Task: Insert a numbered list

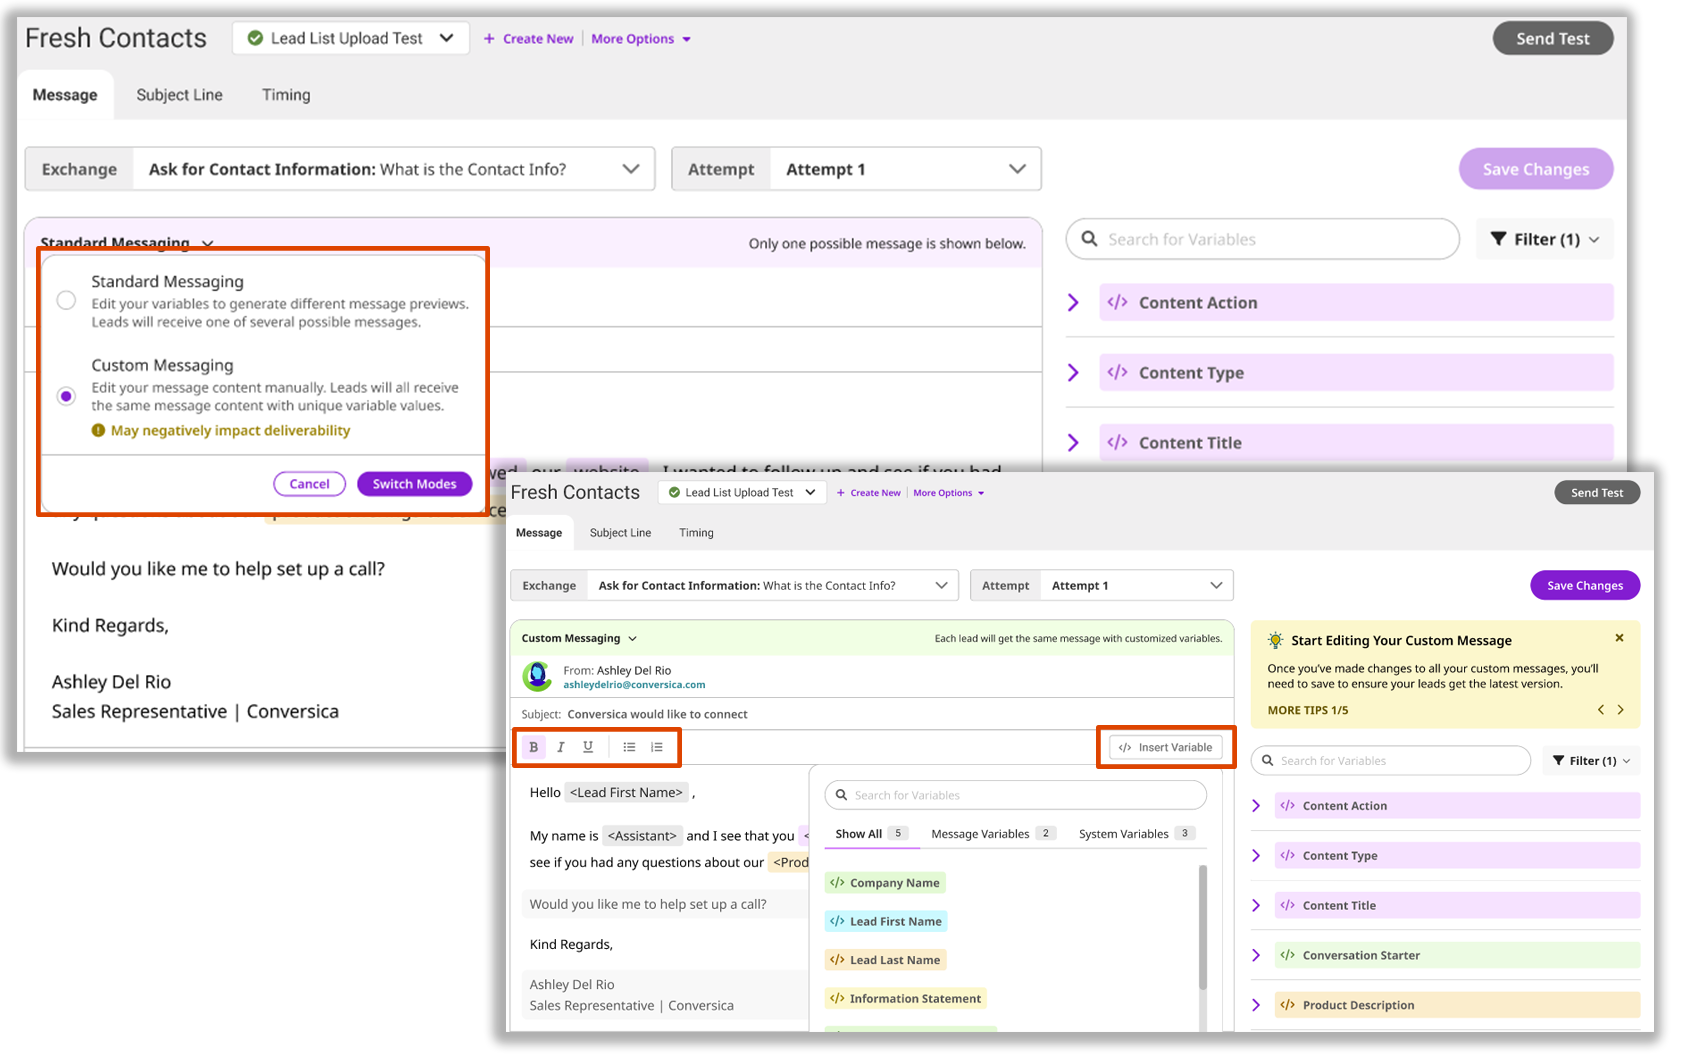Action: 657,747
